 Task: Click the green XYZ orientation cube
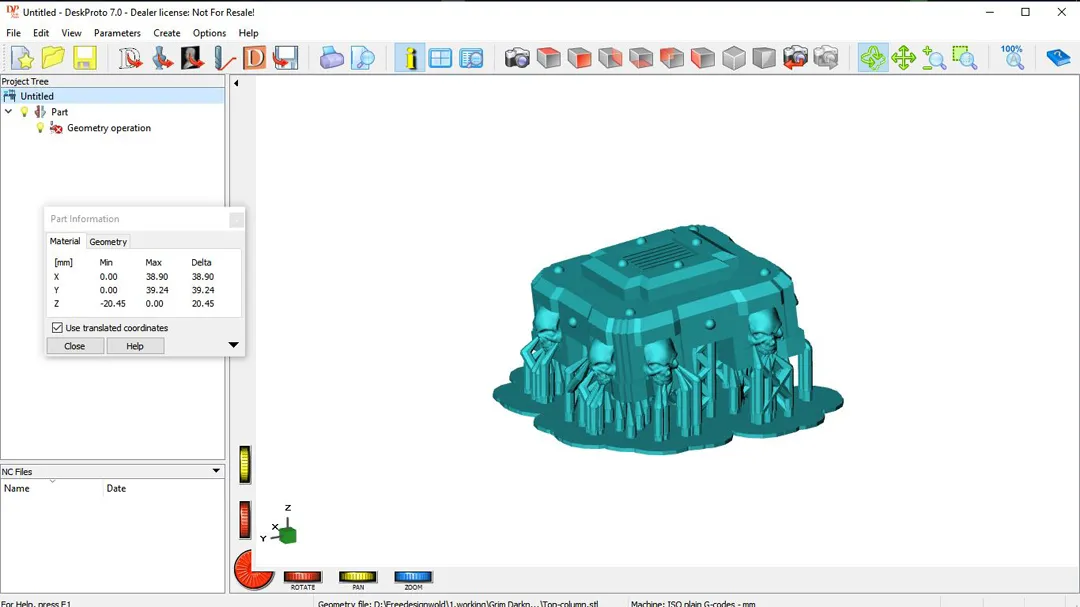pyautogui.click(x=288, y=535)
